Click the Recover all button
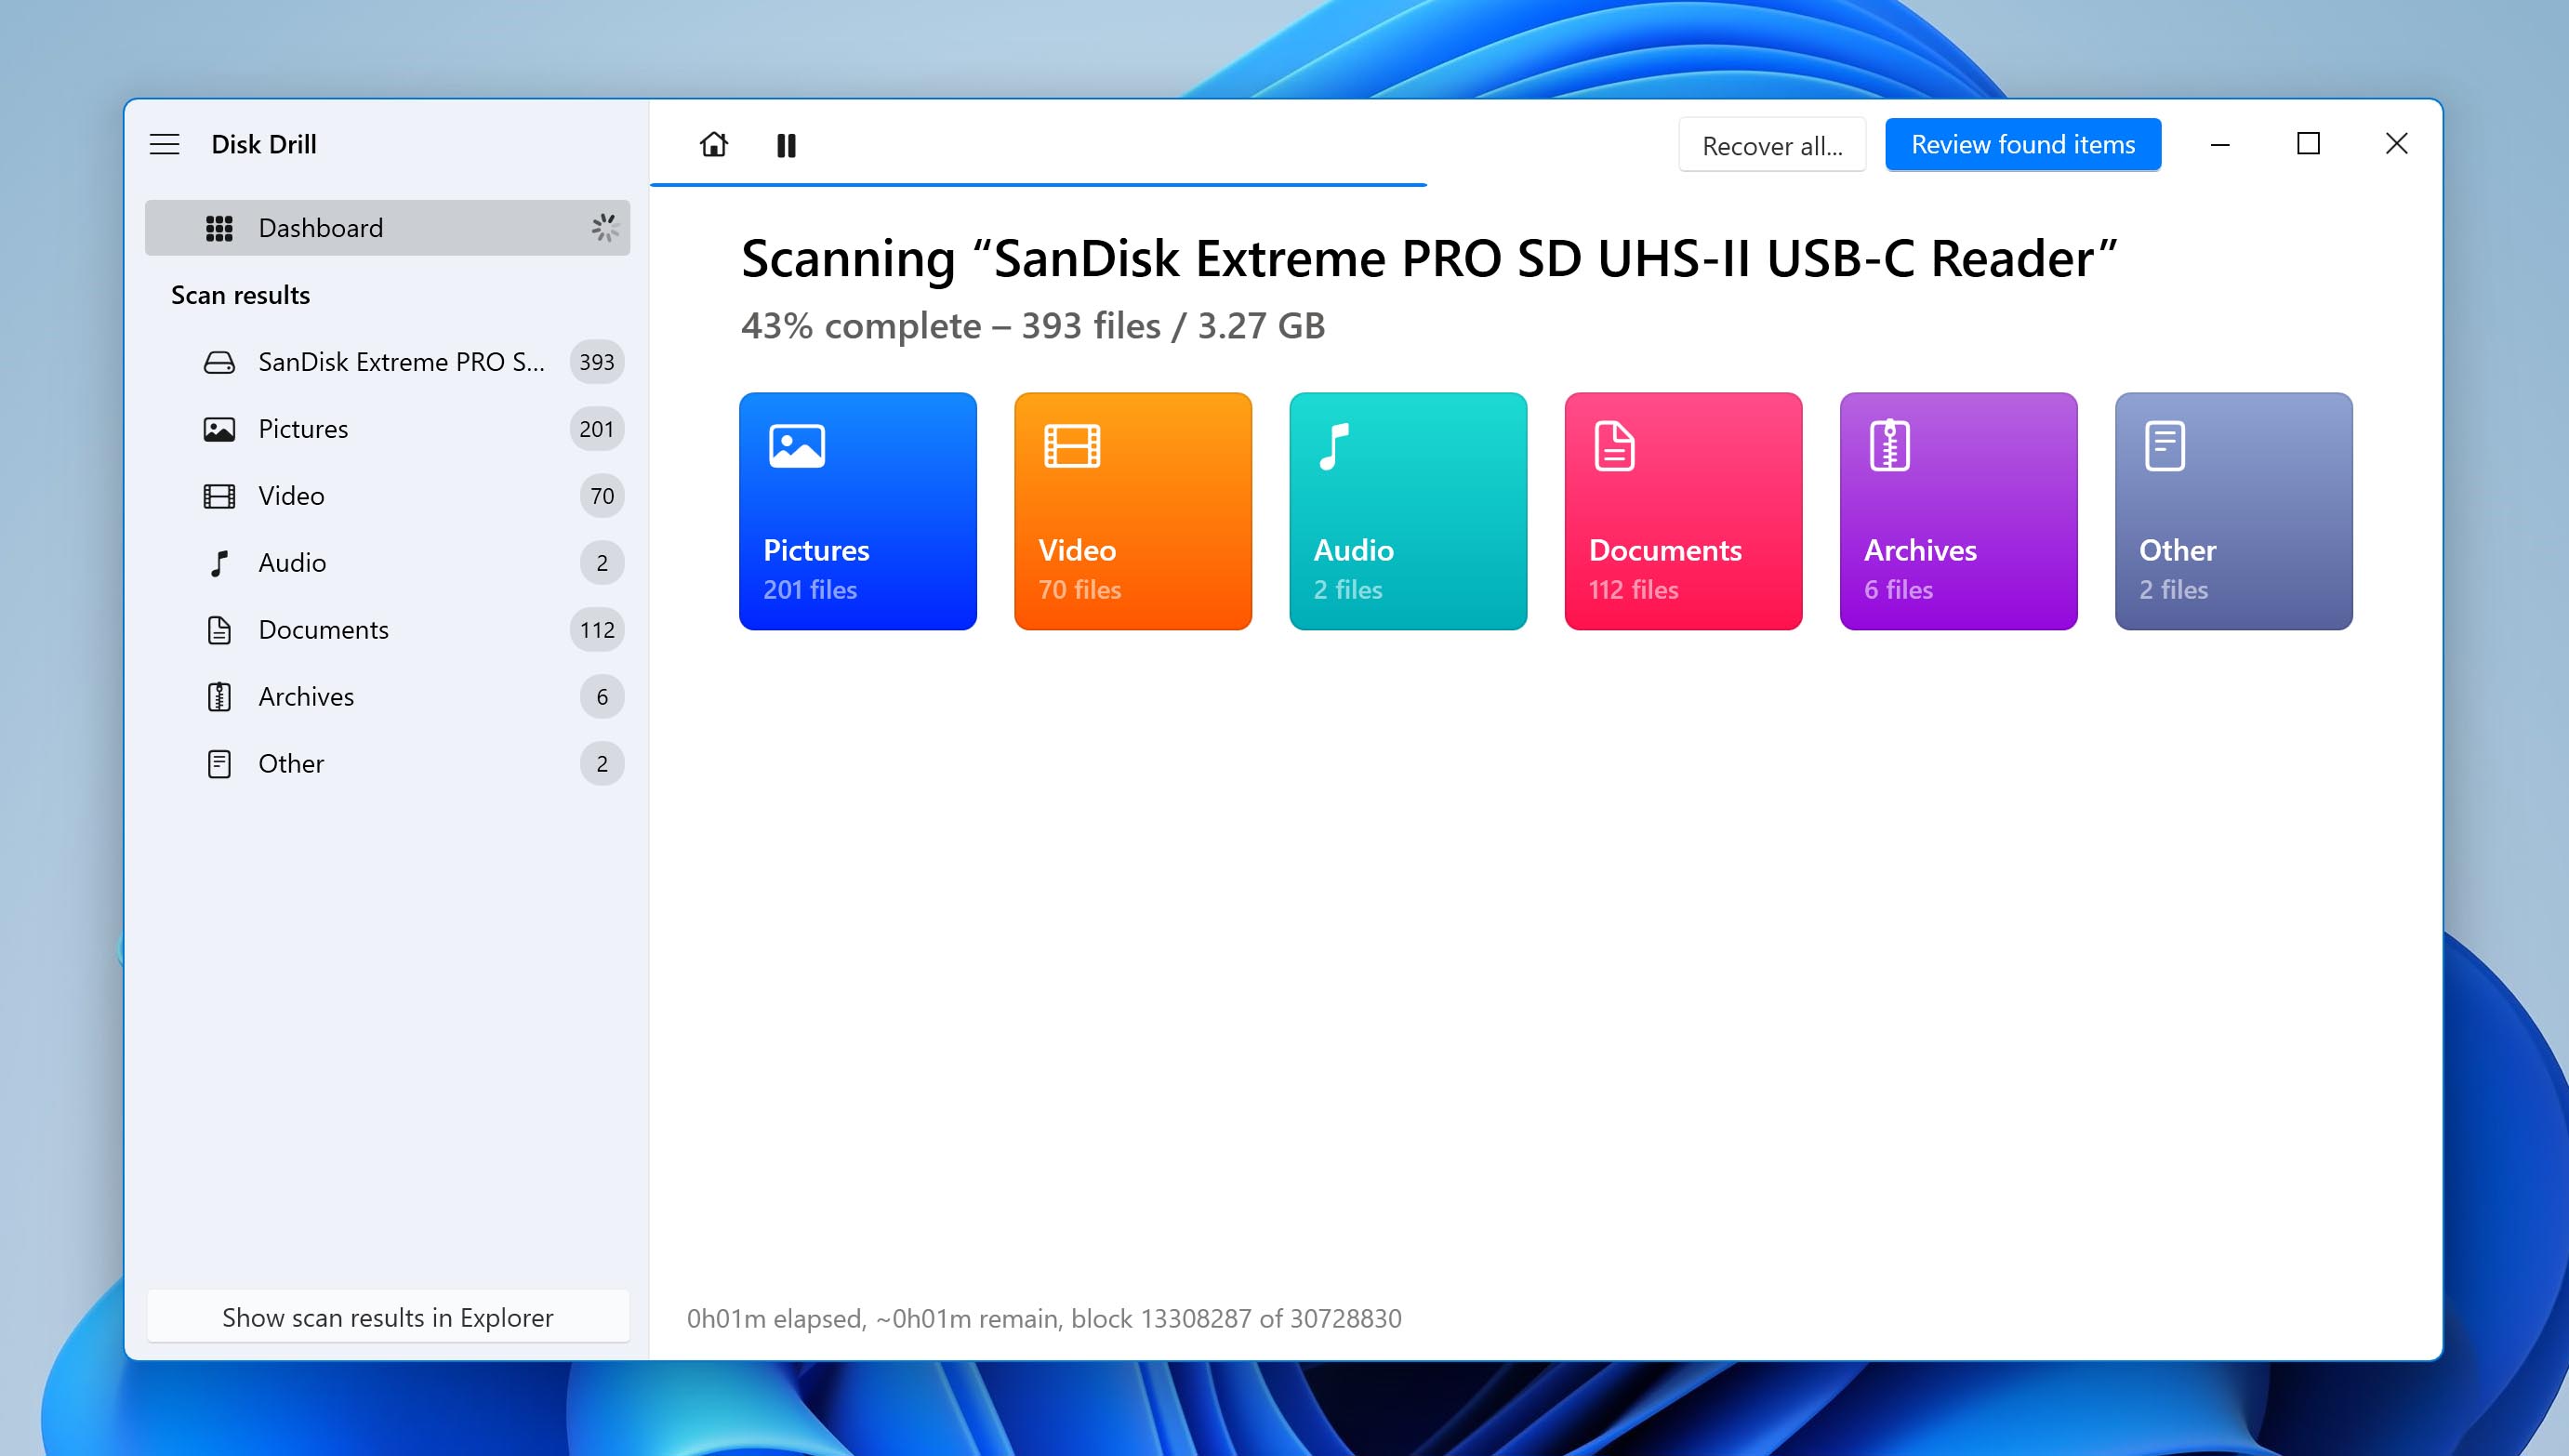 (x=1771, y=143)
